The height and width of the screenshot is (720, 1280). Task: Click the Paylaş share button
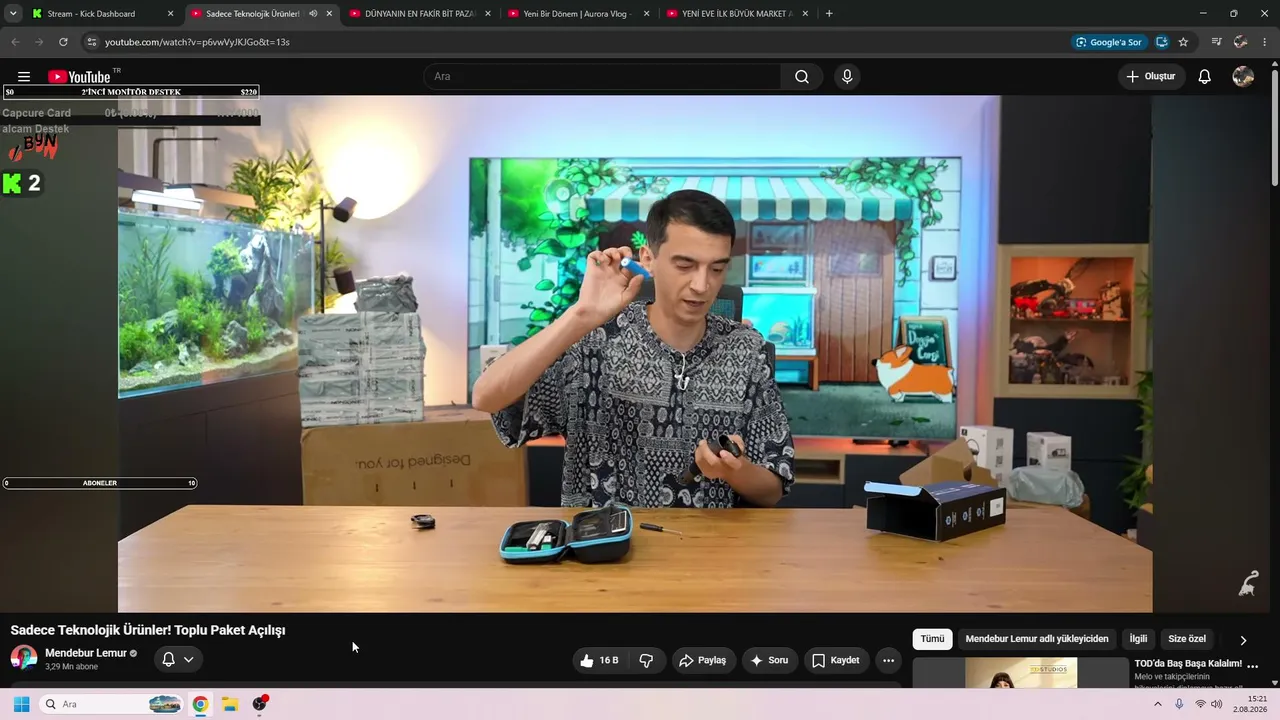[702, 660]
